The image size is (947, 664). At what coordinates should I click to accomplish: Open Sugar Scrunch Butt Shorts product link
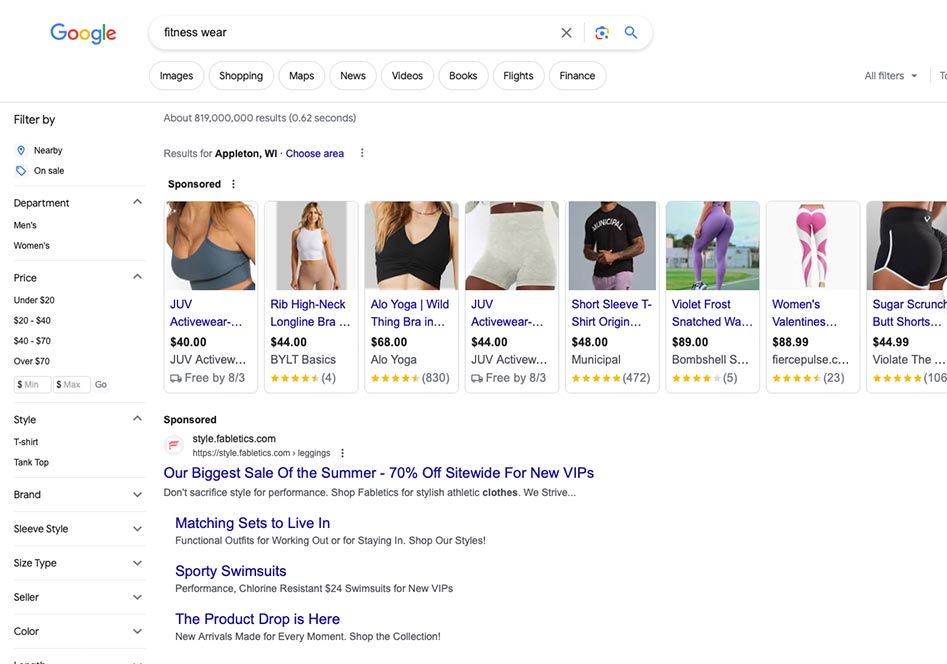[x=909, y=313]
